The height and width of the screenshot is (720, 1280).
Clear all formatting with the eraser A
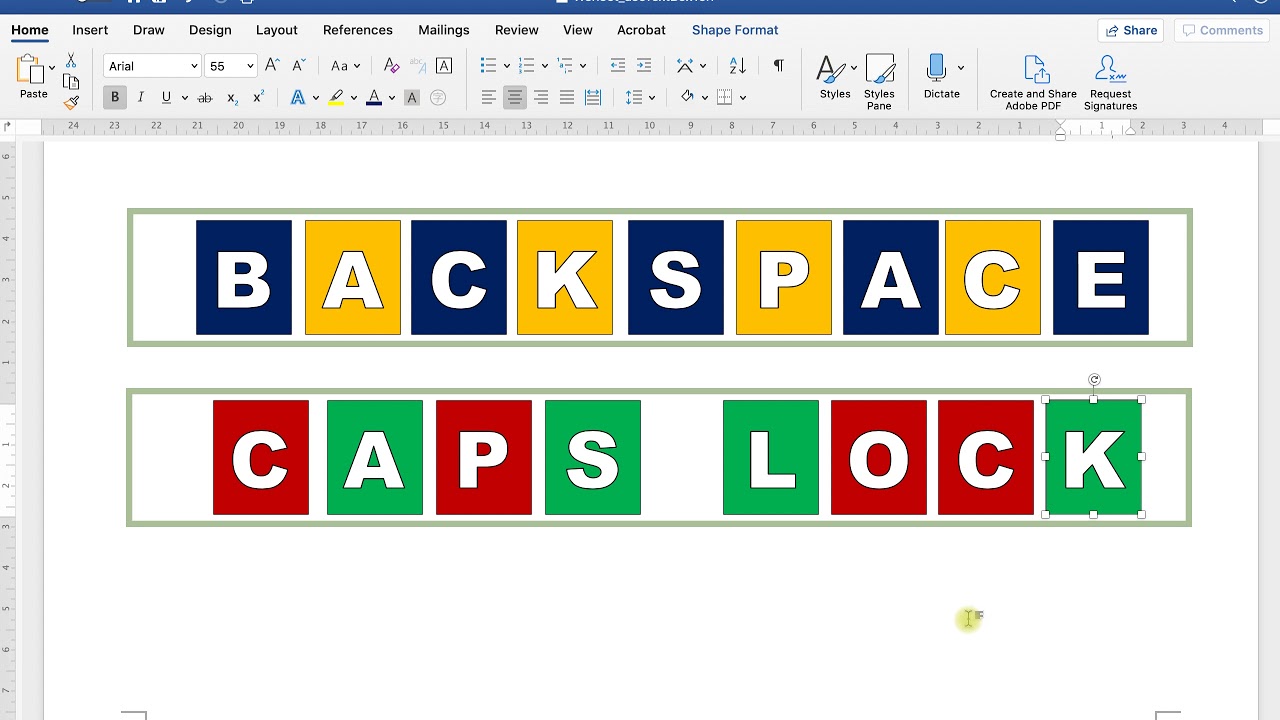point(392,66)
